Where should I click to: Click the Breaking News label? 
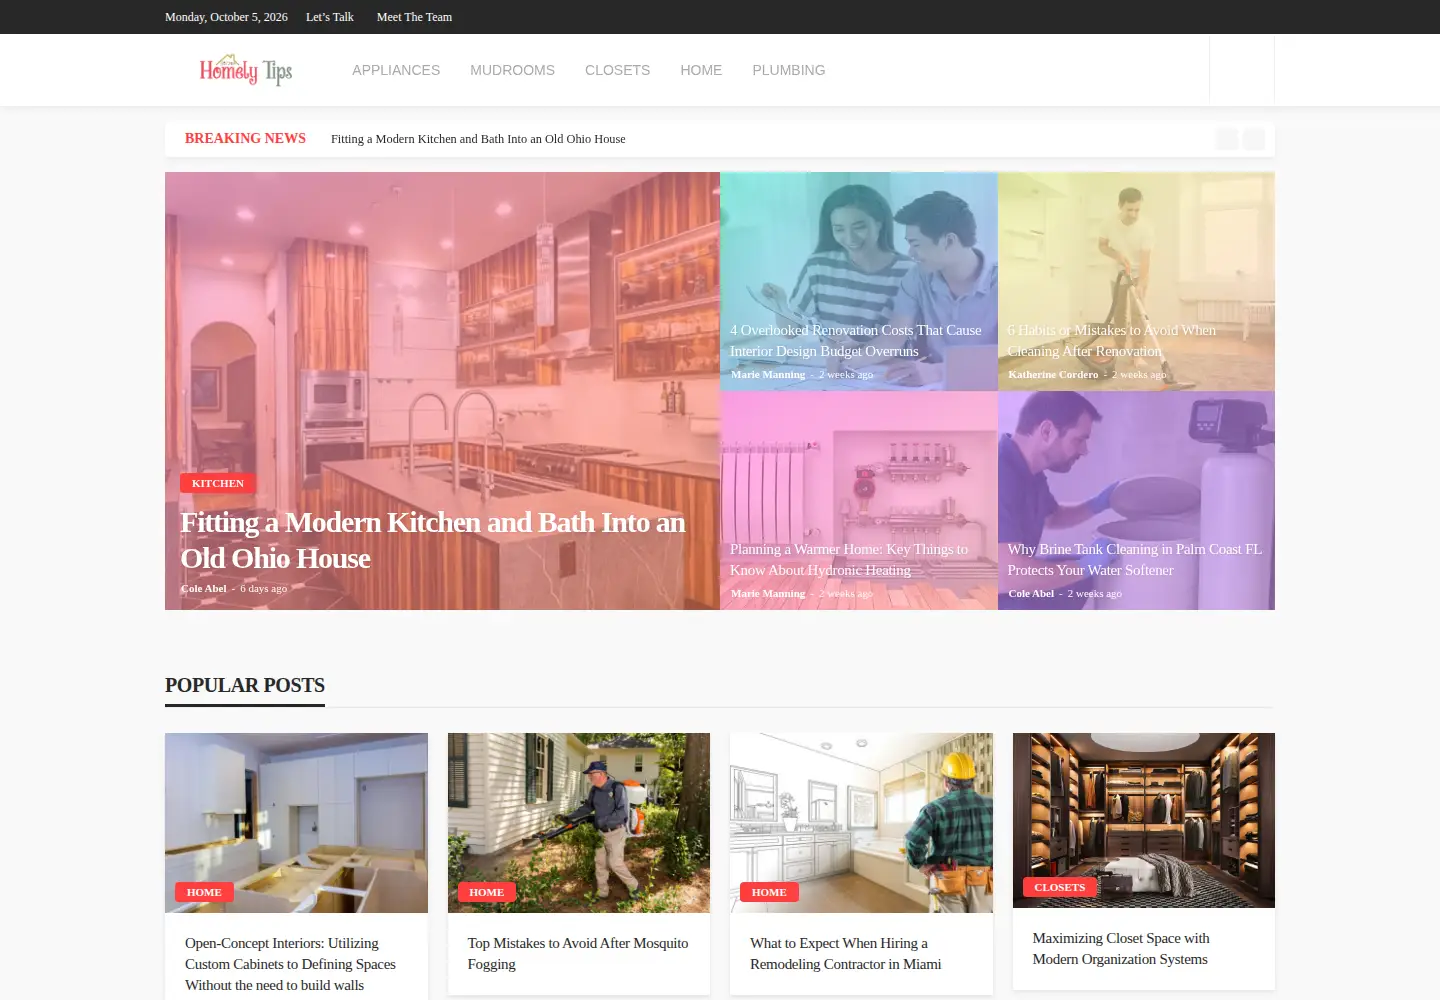(245, 138)
